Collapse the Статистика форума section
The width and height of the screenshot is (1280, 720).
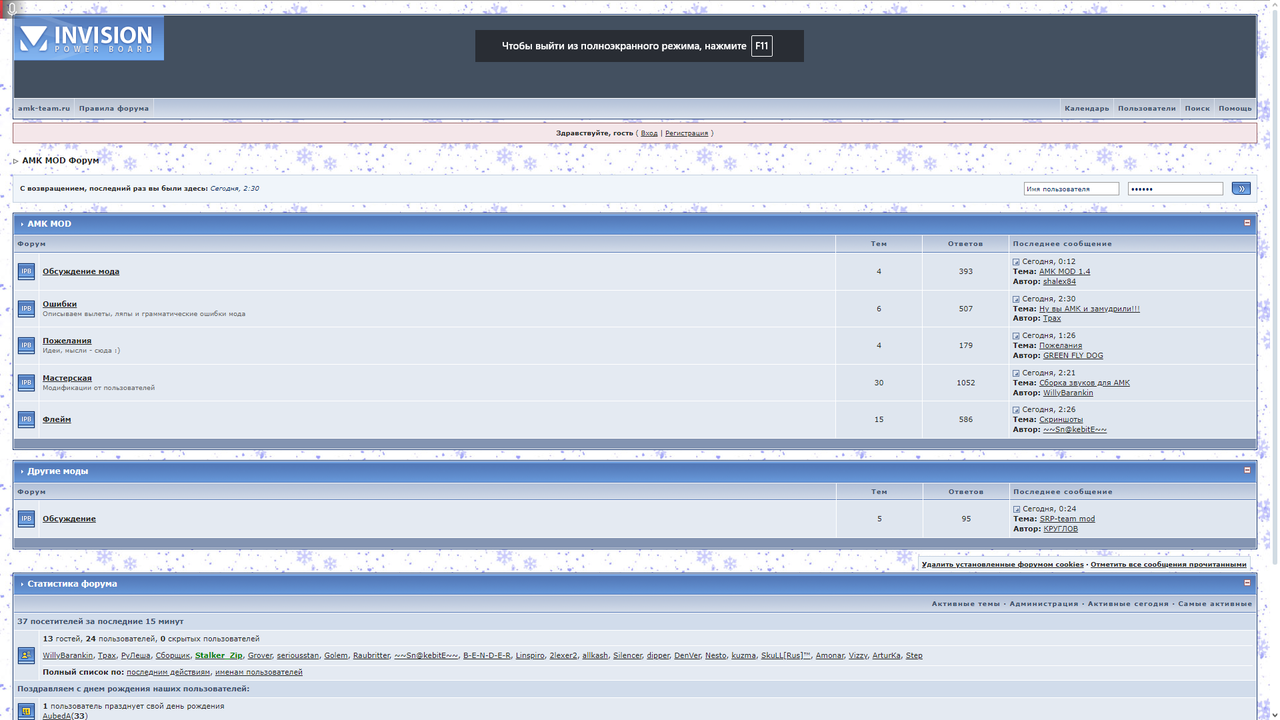coord(1247,583)
